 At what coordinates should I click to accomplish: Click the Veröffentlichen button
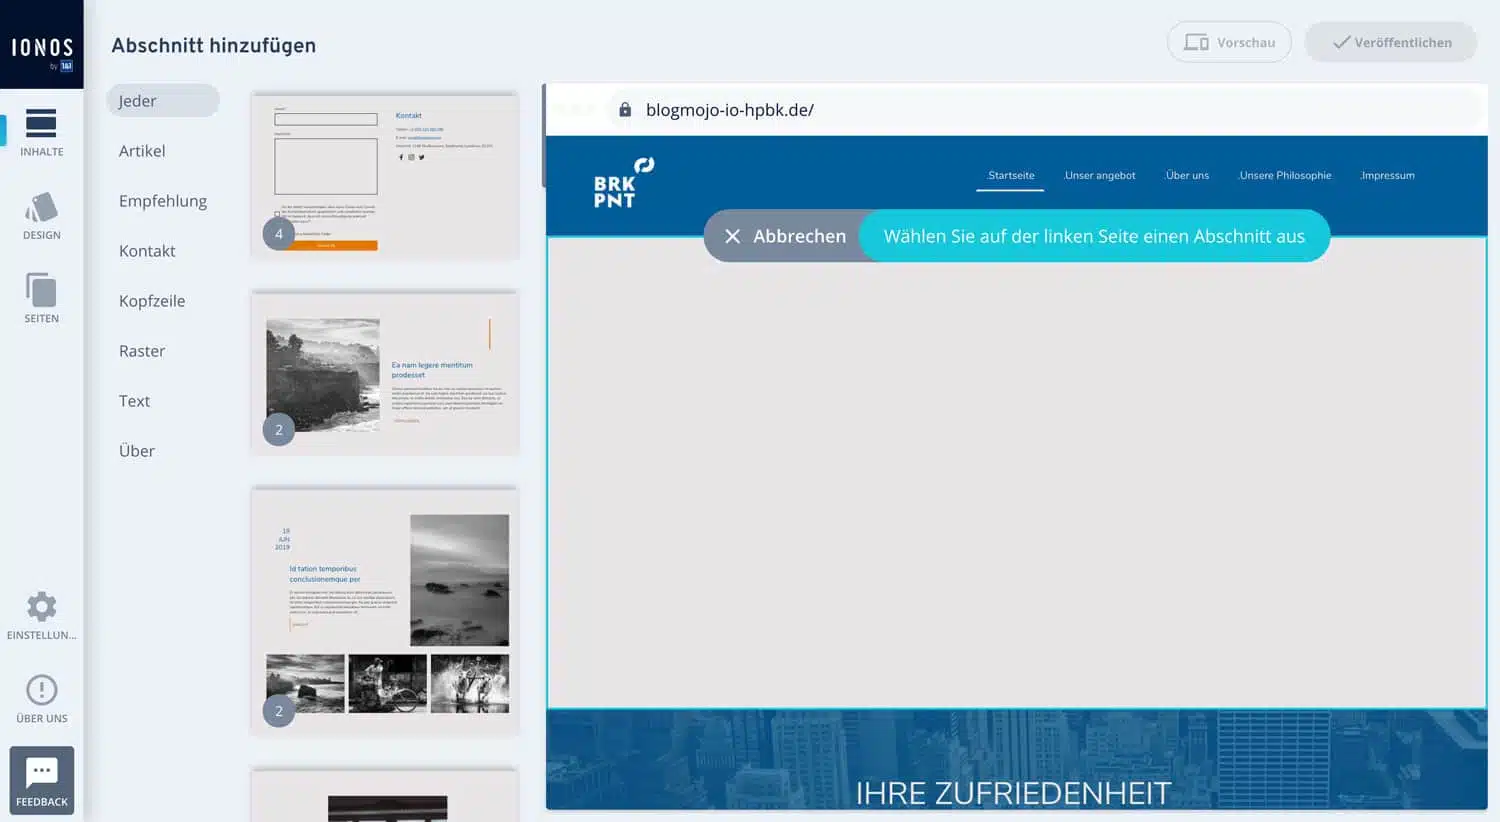(1390, 42)
